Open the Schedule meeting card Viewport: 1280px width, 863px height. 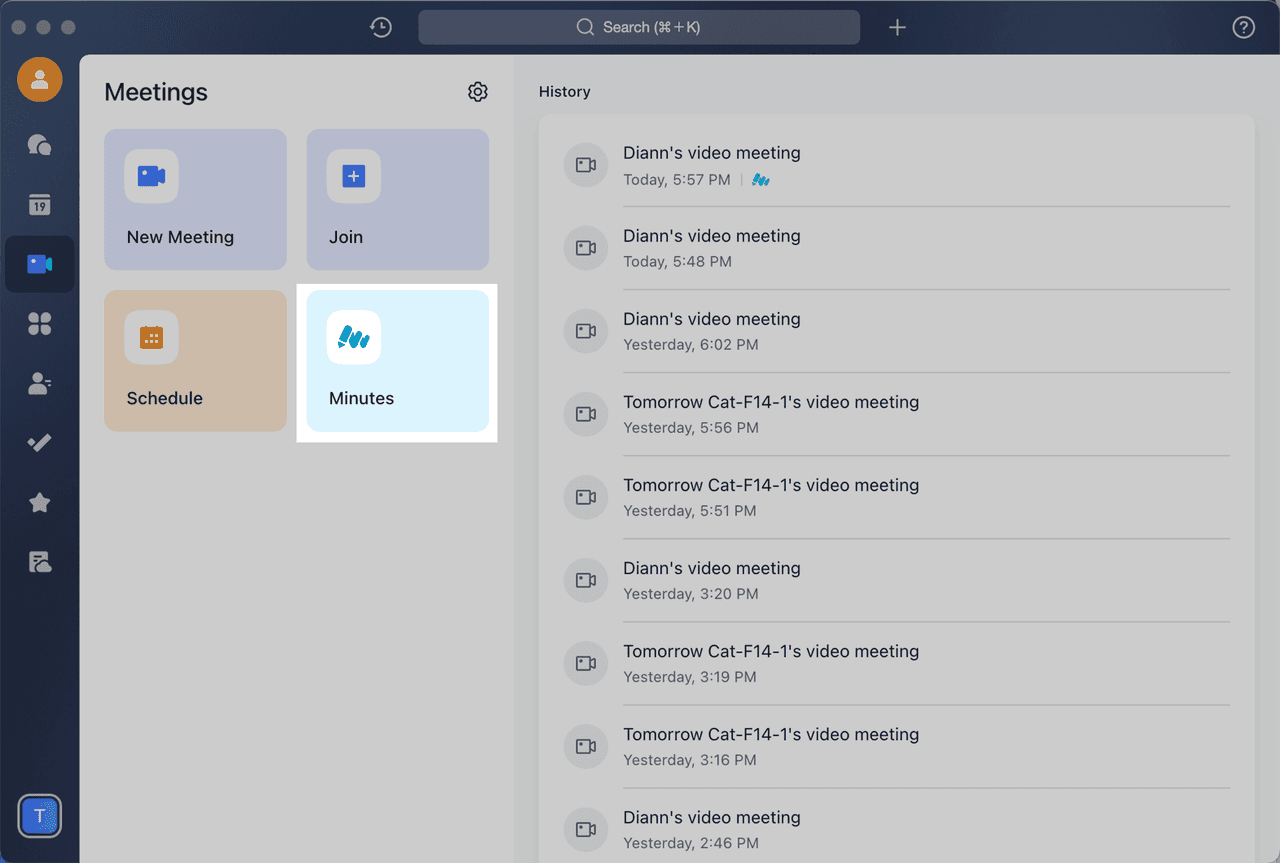tap(195, 361)
